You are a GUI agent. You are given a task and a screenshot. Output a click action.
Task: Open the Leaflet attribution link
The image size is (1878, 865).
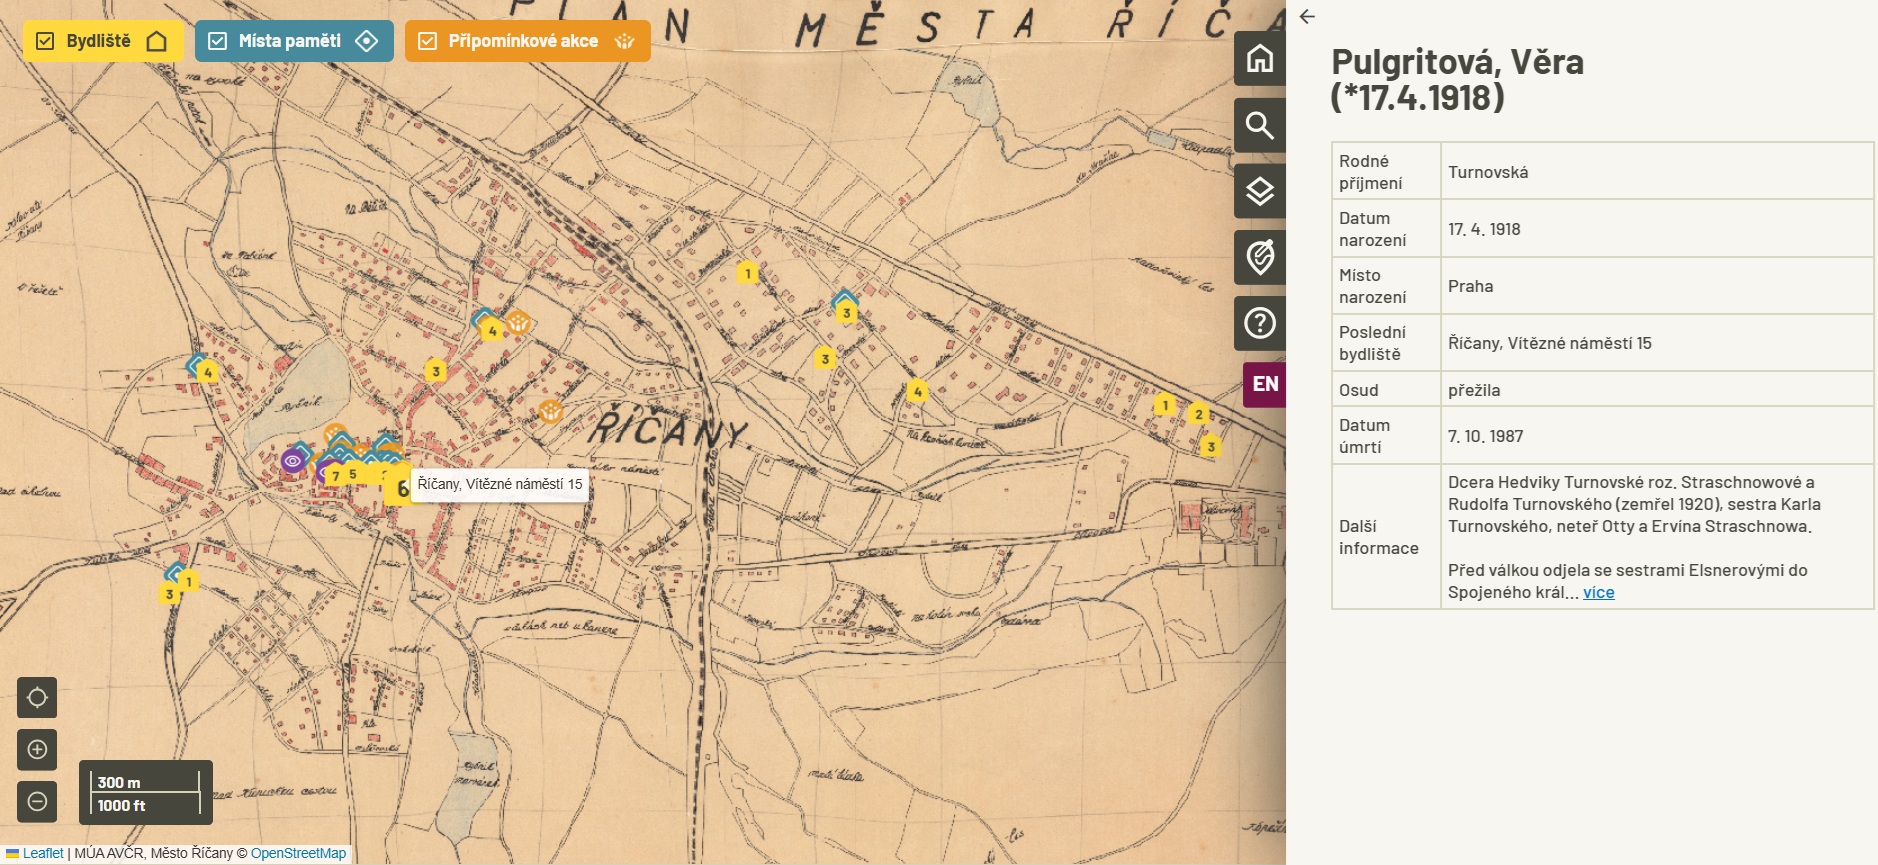43,853
